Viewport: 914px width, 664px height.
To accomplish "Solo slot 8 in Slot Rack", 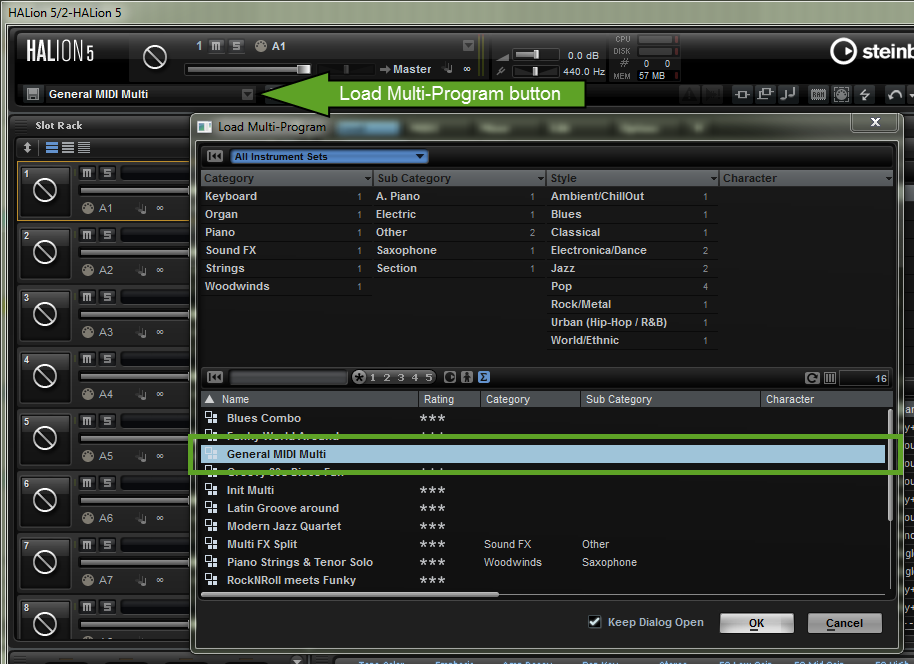I will tap(107, 607).
